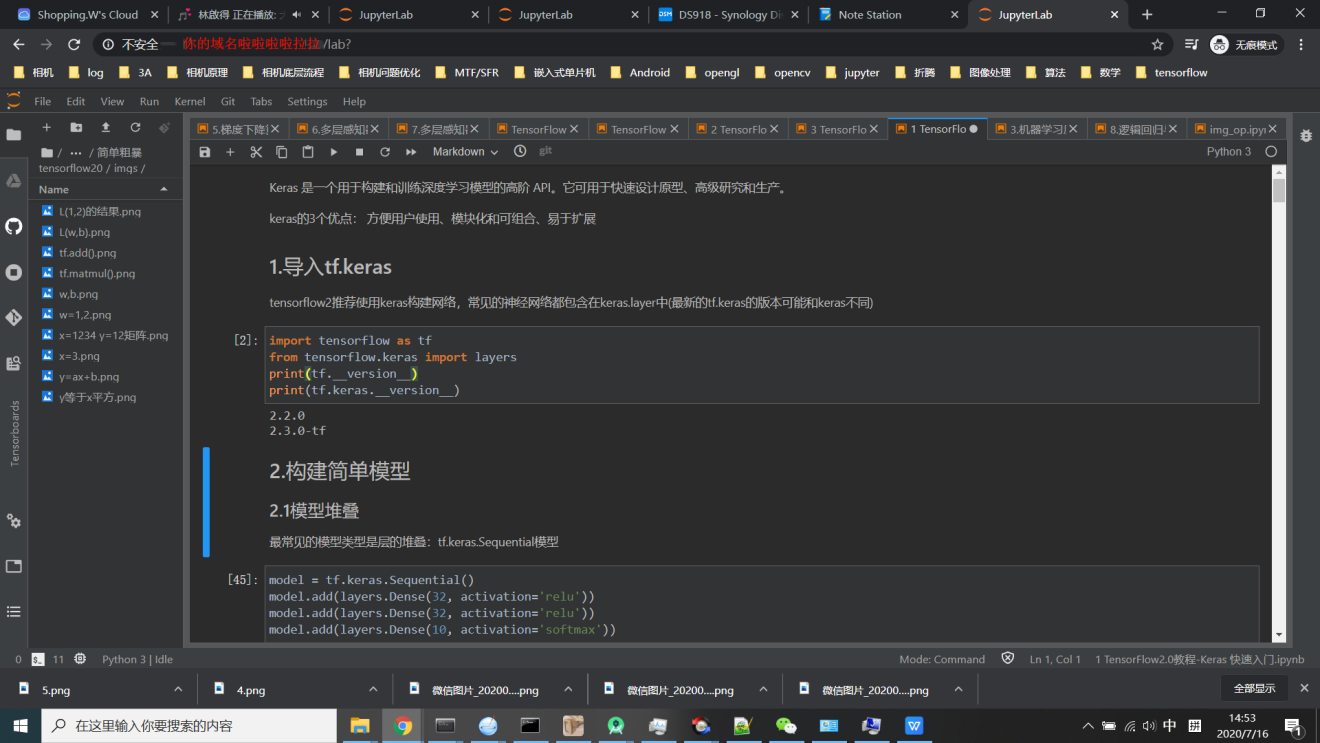Cut selected cells with the scissors icon
1320x743 pixels.
[255, 151]
